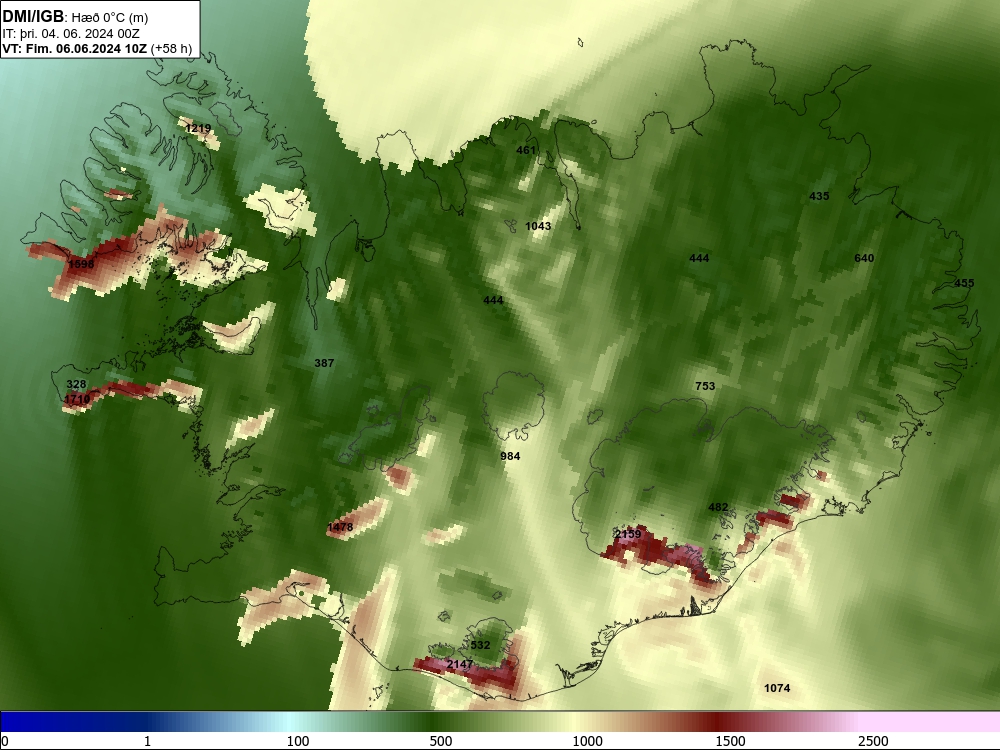This screenshot has width=1000, height=750.
Task: Click the 1 tick on the color scale
Action: pos(147,740)
